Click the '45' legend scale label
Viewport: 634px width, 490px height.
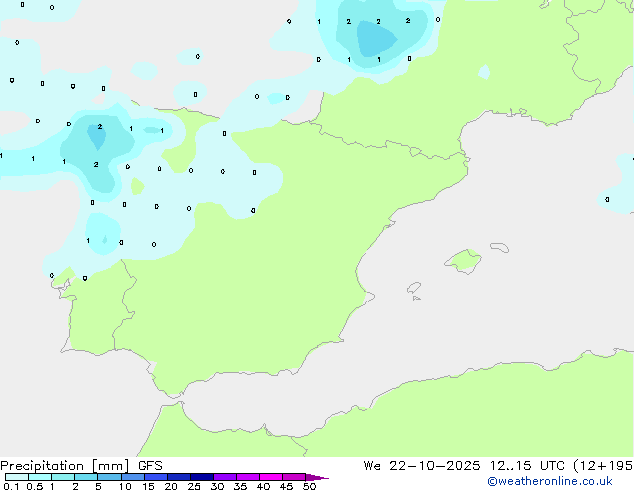[286, 486]
